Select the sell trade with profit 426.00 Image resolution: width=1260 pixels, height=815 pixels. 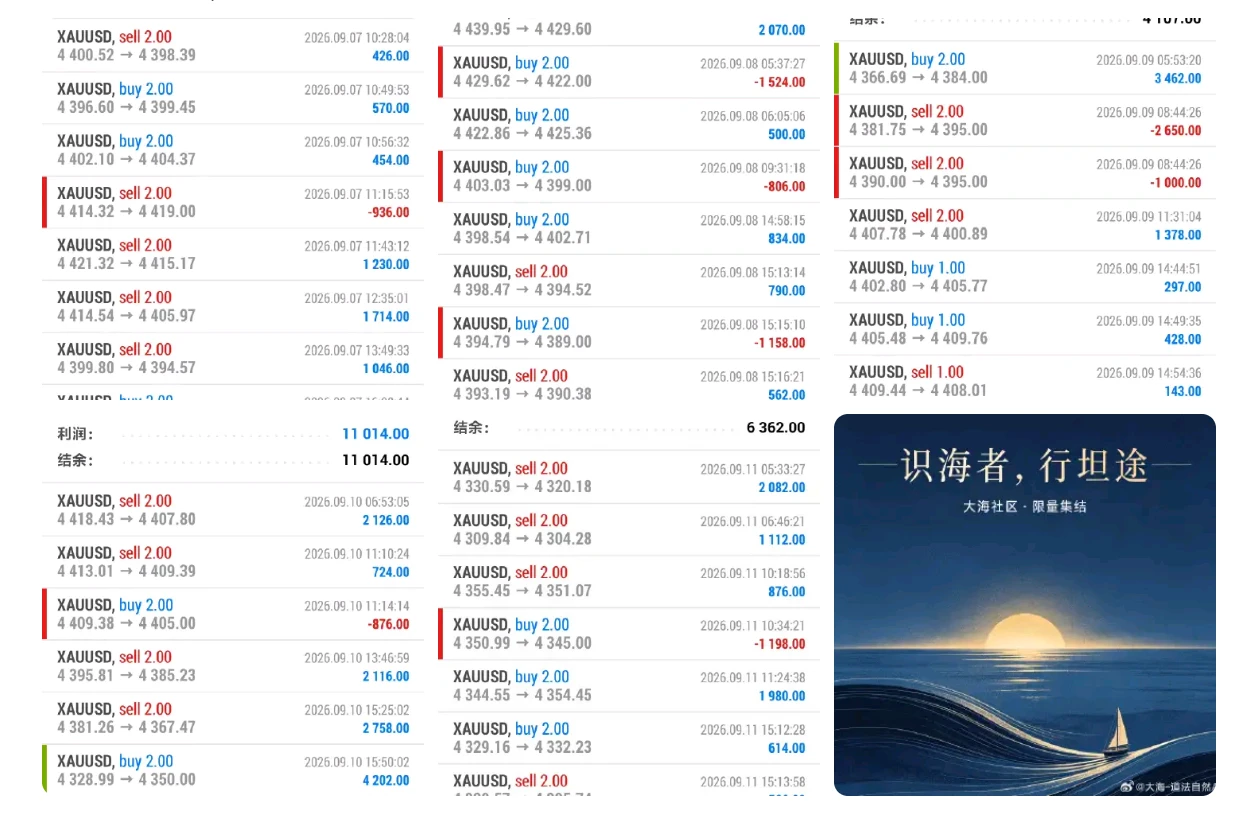tap(233, 46)
